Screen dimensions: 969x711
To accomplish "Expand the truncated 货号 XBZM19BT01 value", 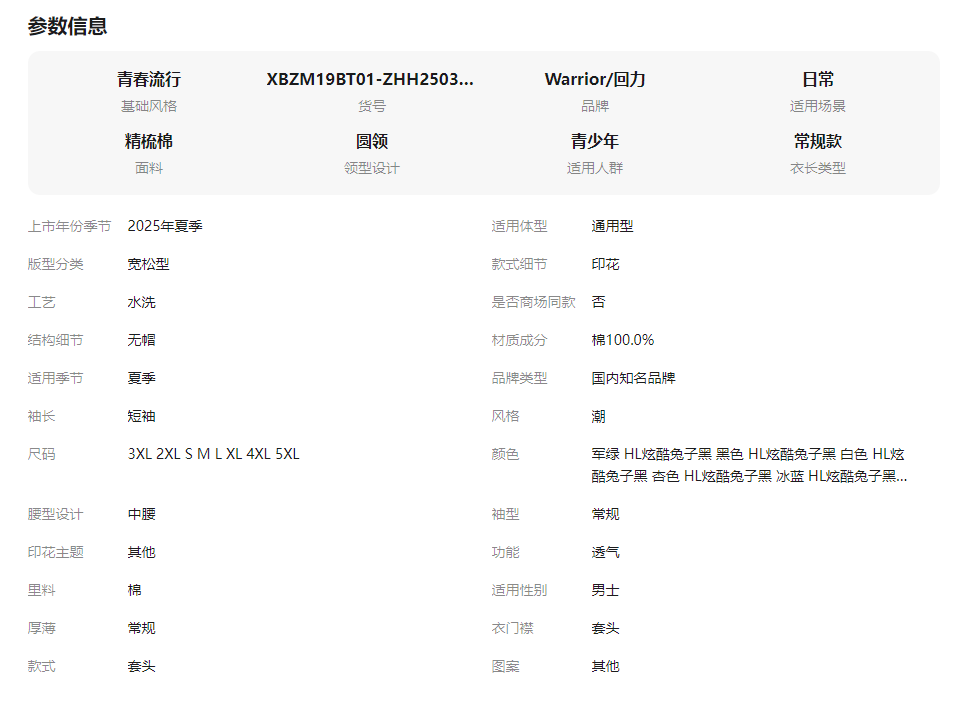I will pos(370,80).
